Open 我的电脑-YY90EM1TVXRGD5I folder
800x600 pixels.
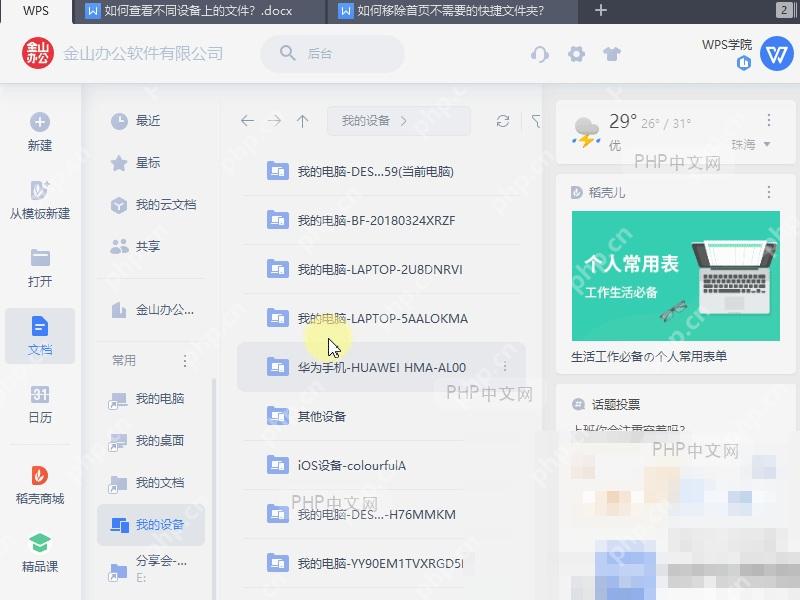click(382, 563)
